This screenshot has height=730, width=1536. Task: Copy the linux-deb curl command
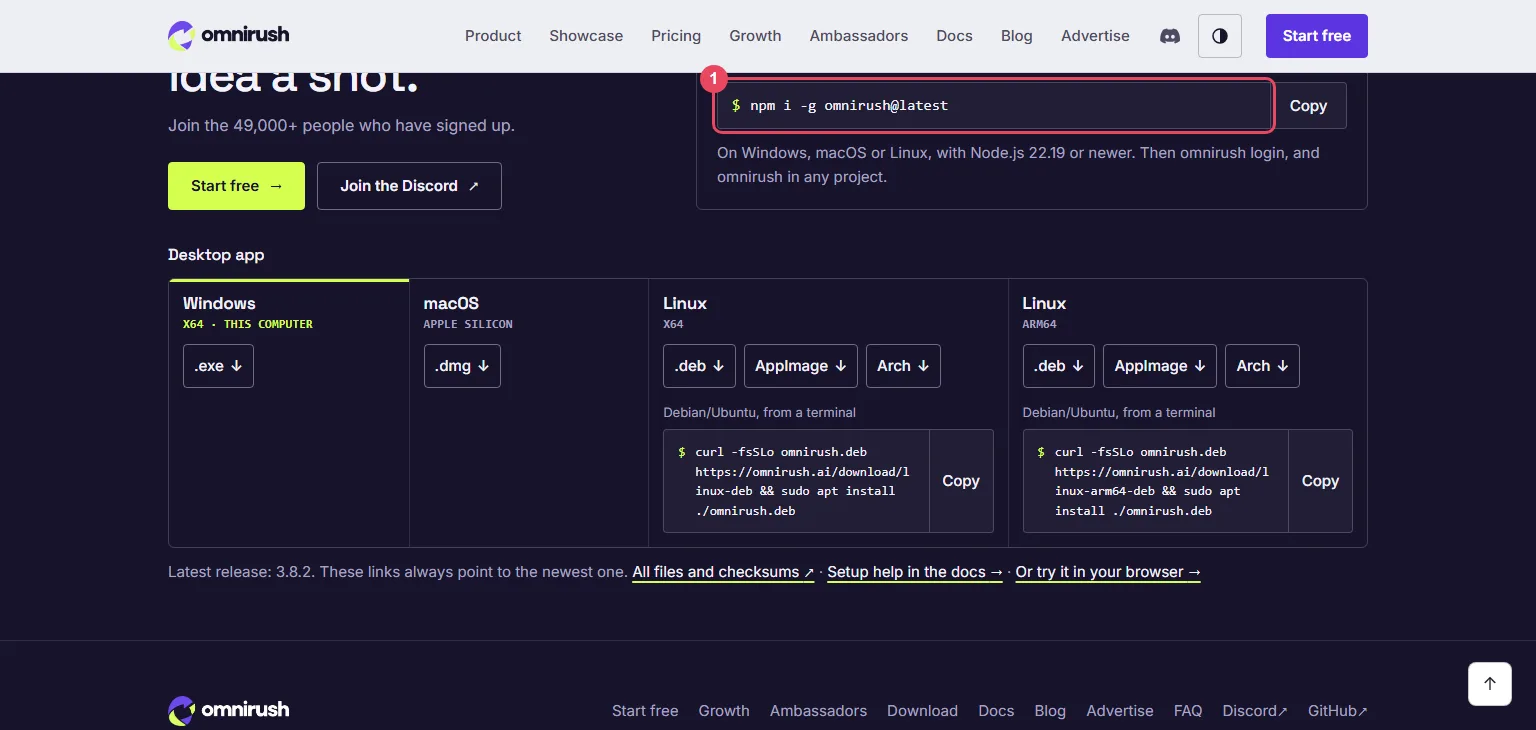pos(961,481)
